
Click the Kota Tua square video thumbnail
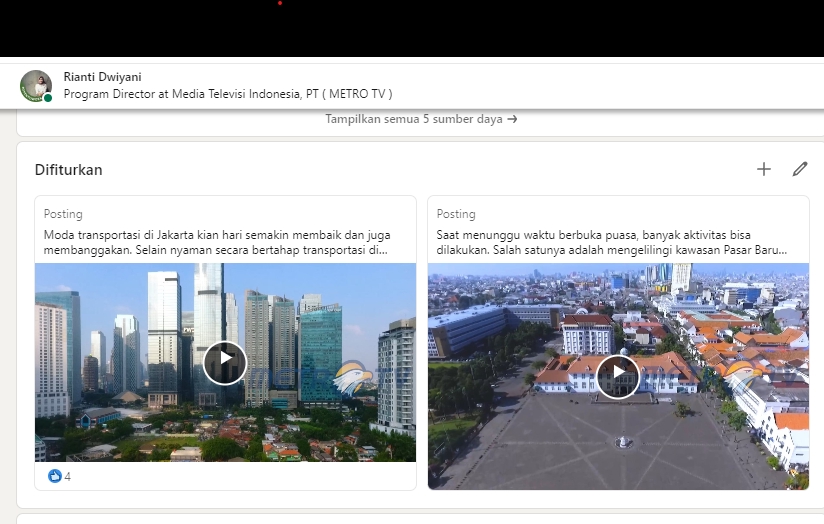click(619, 376)
